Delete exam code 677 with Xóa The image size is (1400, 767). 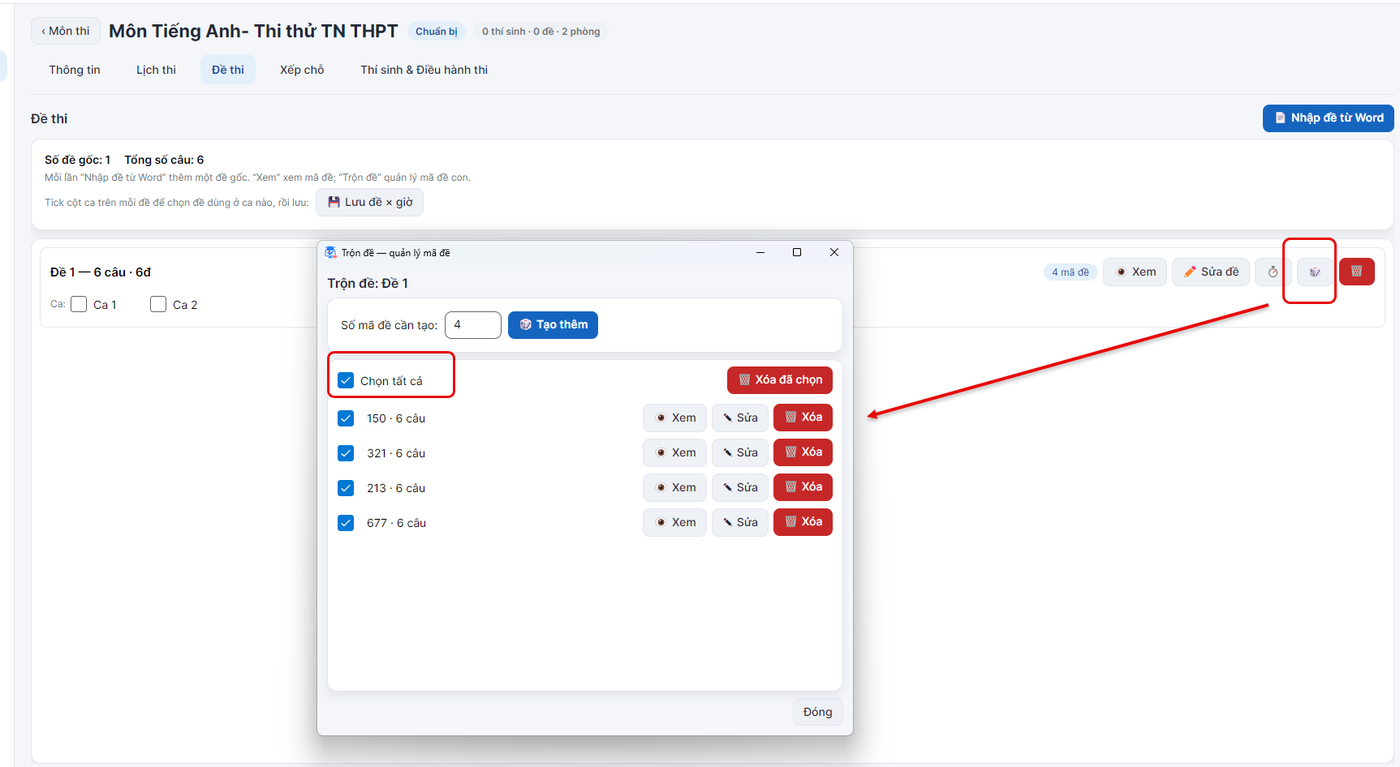[803, 522]
